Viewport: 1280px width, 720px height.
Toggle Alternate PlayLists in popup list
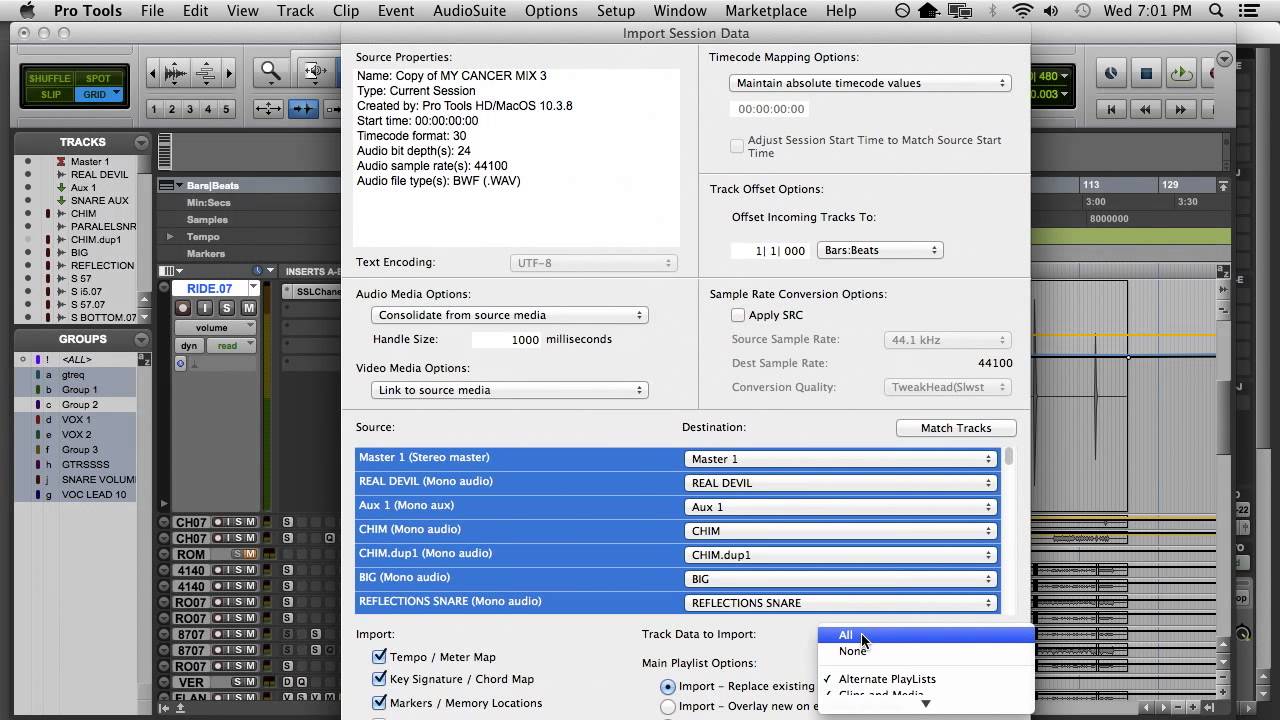926,679
